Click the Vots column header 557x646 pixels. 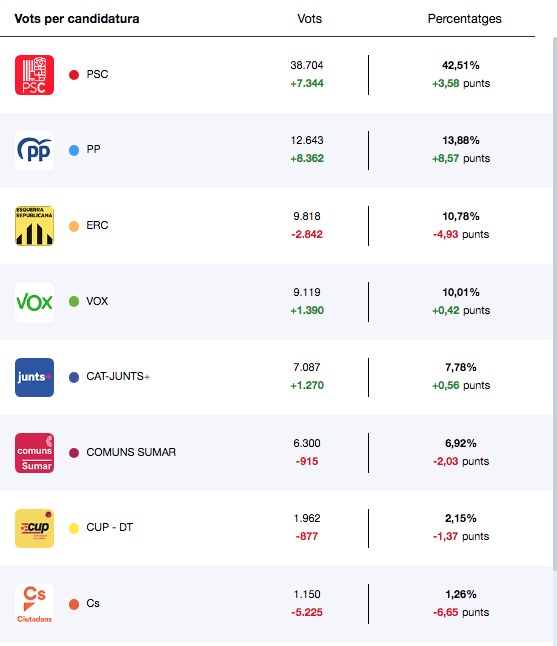pyautogui.click(x=309, y=19)
